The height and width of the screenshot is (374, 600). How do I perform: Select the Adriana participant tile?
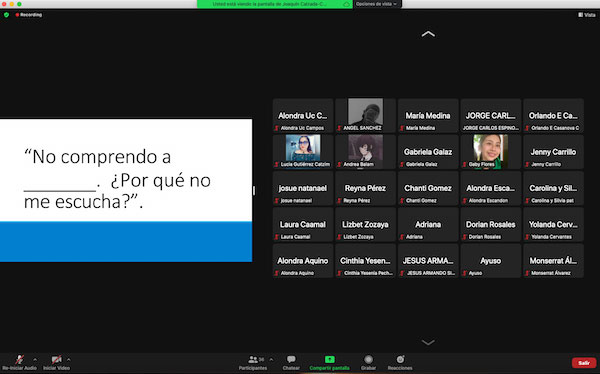coord(428,224)
